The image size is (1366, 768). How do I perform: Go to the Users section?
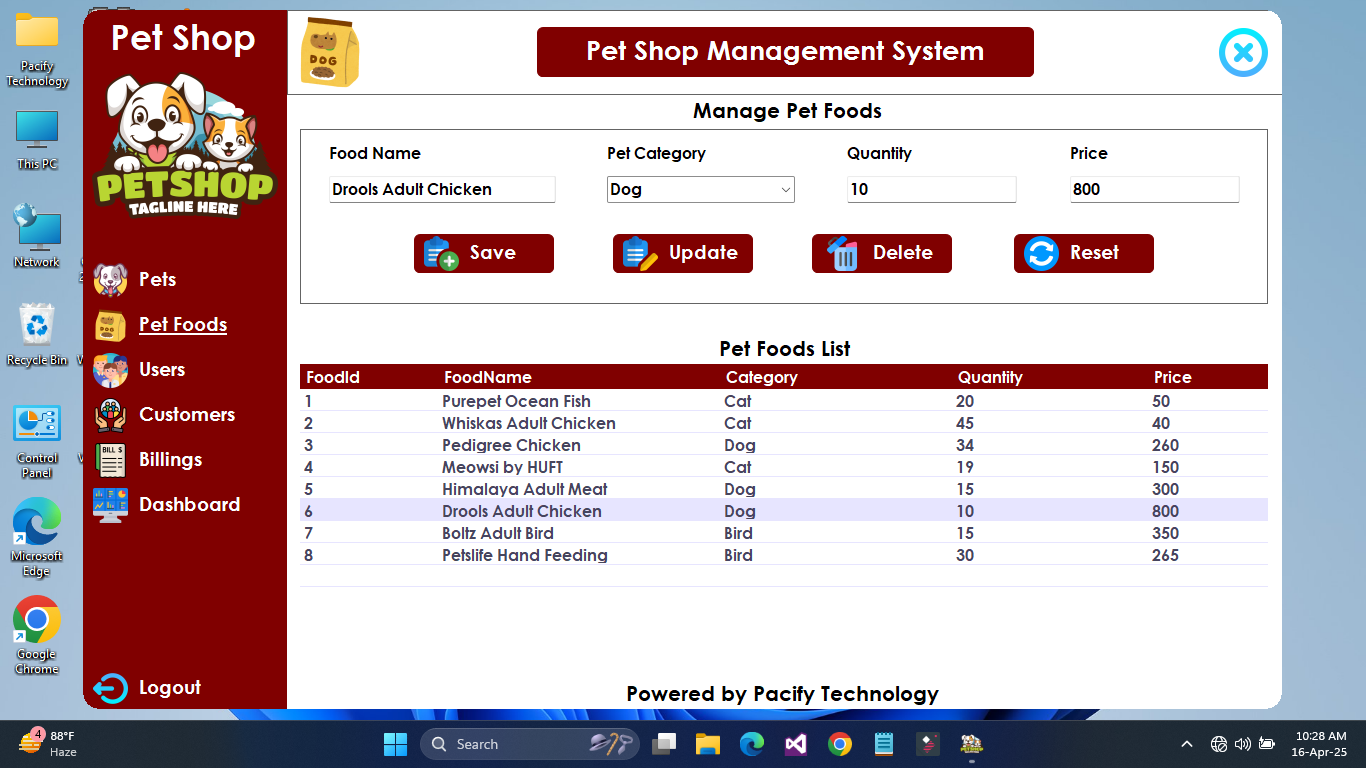[x=162, y=370]
